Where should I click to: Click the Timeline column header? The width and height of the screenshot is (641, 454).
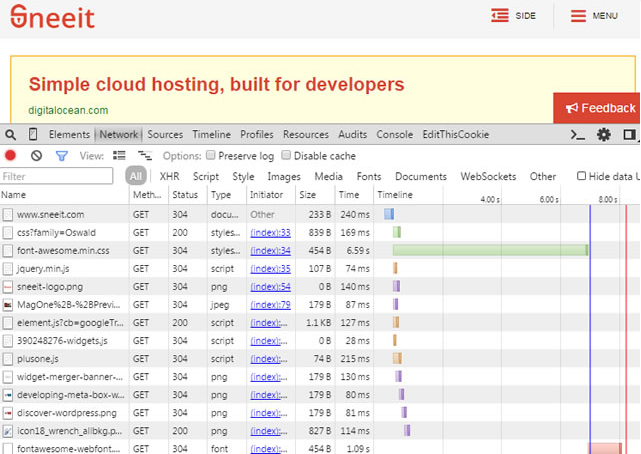tap(395, 195)
